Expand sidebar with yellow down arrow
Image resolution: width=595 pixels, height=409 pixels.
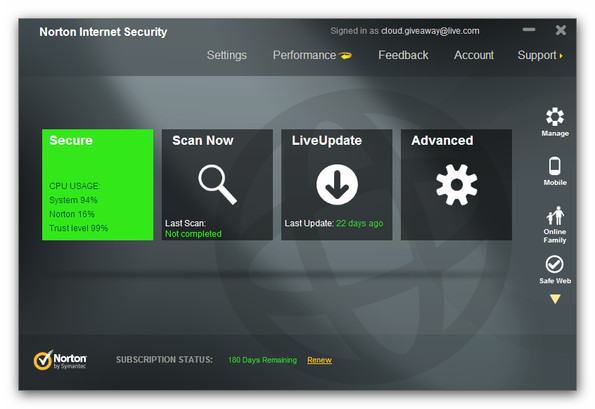[x=555, y=299]
